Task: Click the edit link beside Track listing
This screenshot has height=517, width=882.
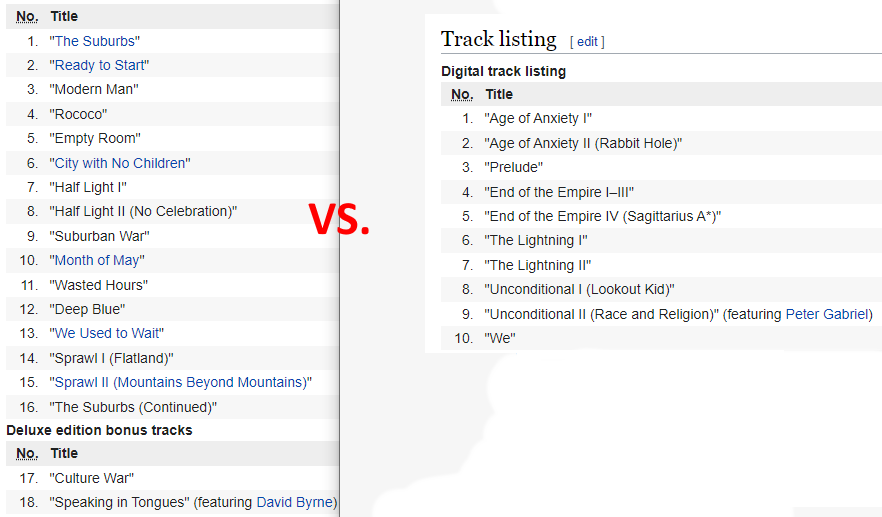Action: coord(587,42)
